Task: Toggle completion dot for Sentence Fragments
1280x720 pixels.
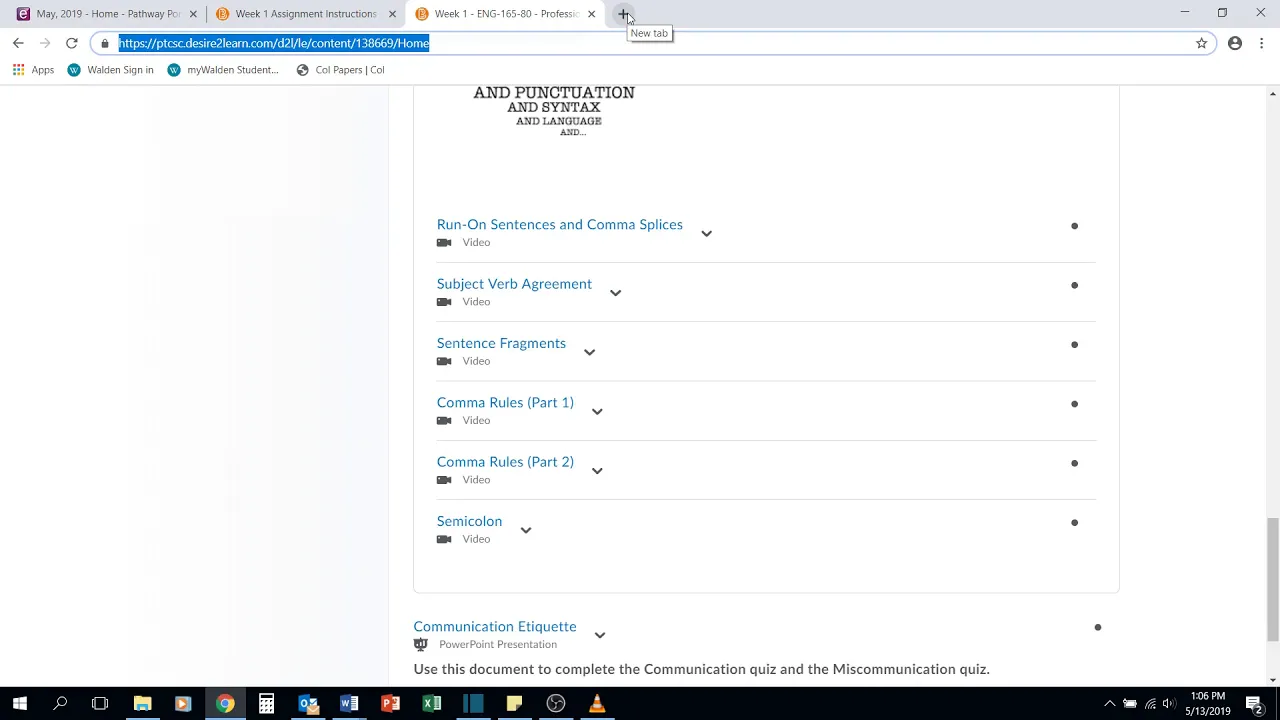Action: pos(1074,345)
